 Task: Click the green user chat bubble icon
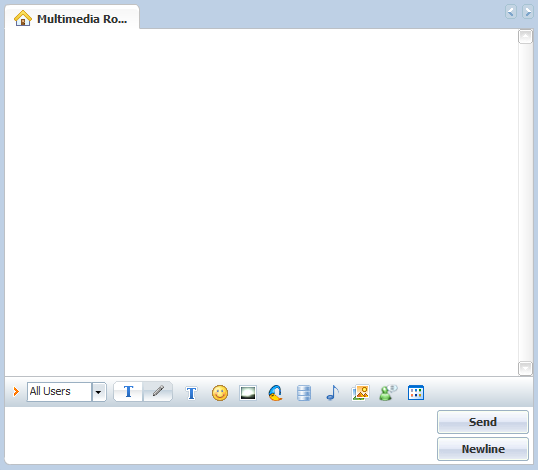pos(388,393)
